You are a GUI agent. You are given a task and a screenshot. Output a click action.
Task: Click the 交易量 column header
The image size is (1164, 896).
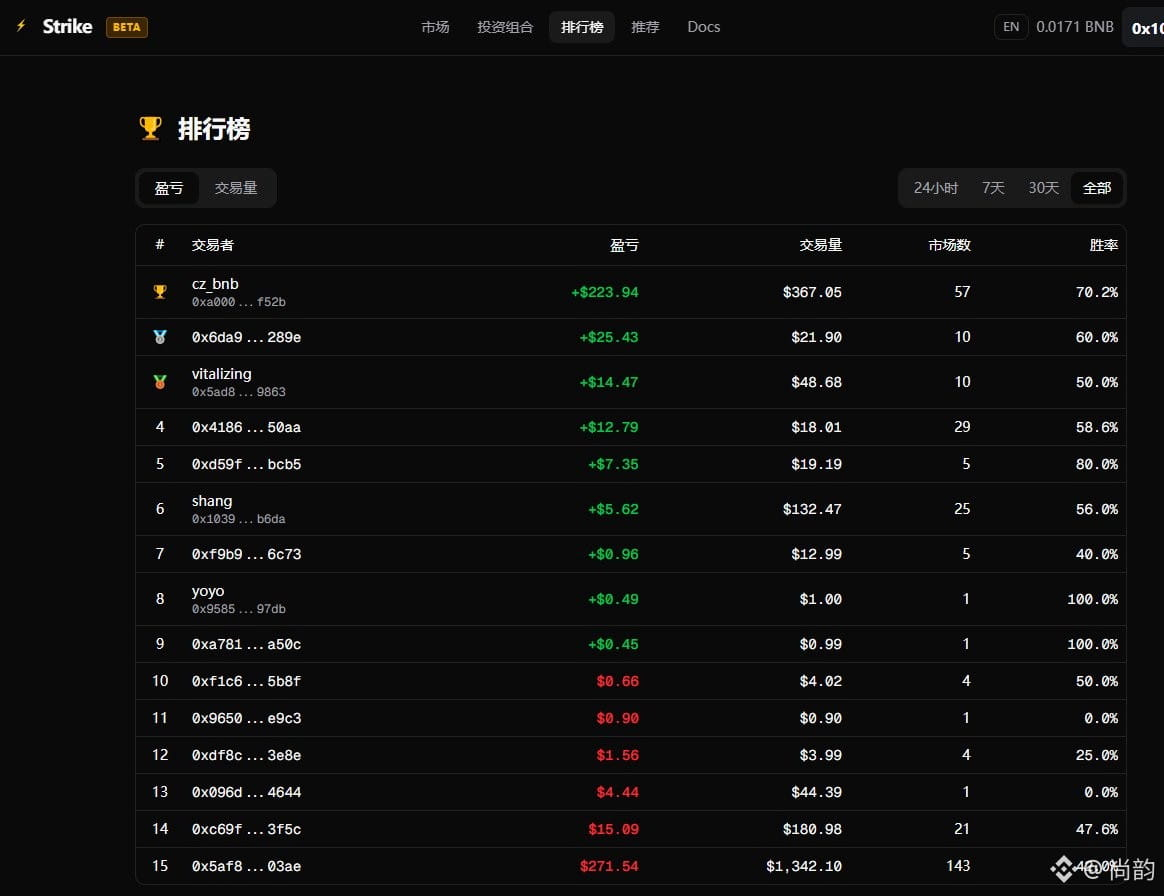click(820, 245)
